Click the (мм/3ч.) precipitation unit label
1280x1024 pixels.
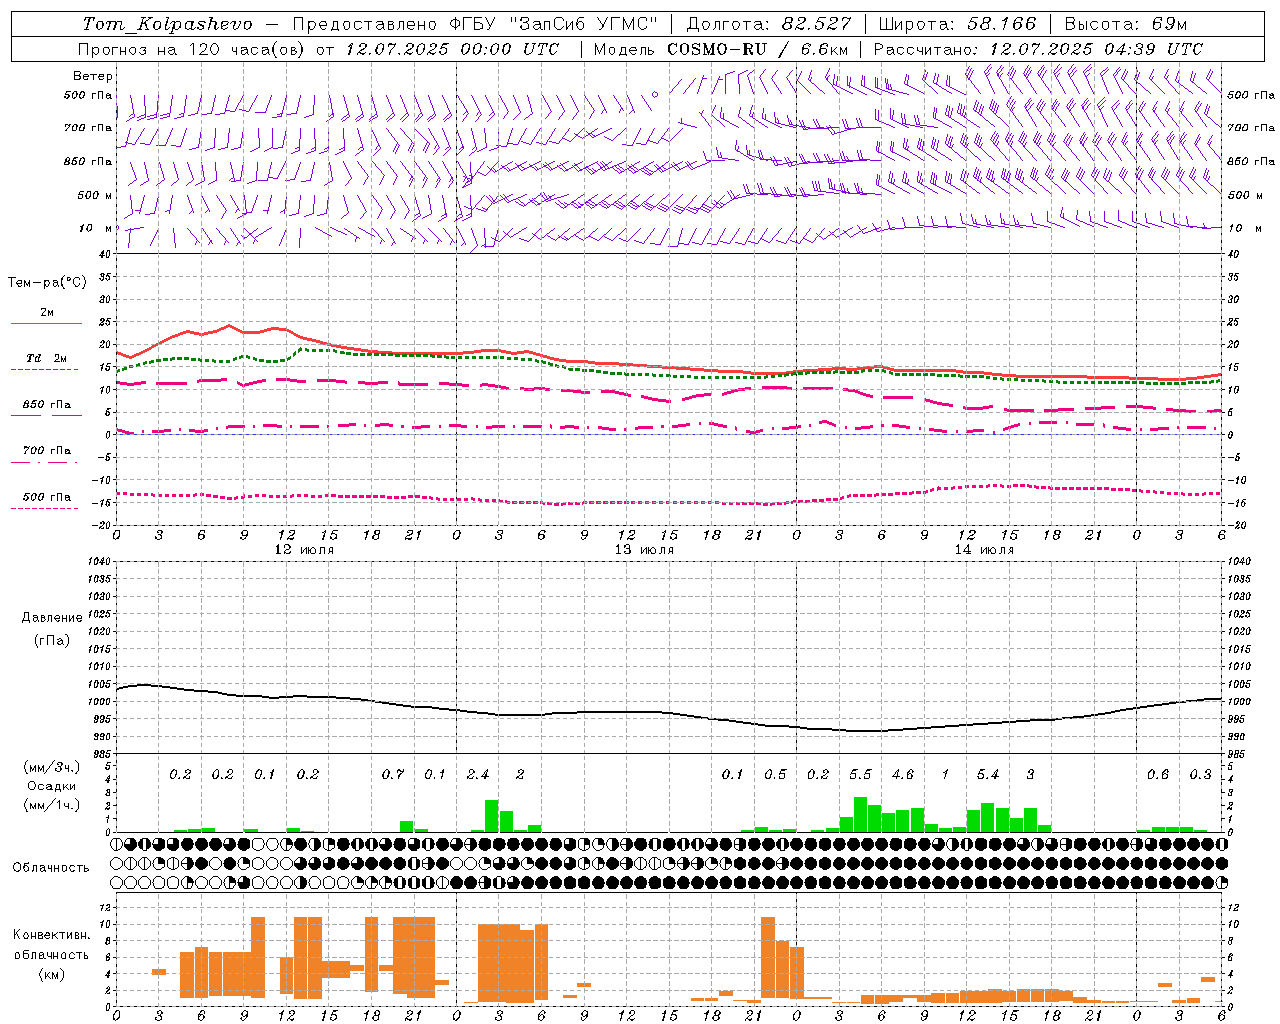coord(50,767)
